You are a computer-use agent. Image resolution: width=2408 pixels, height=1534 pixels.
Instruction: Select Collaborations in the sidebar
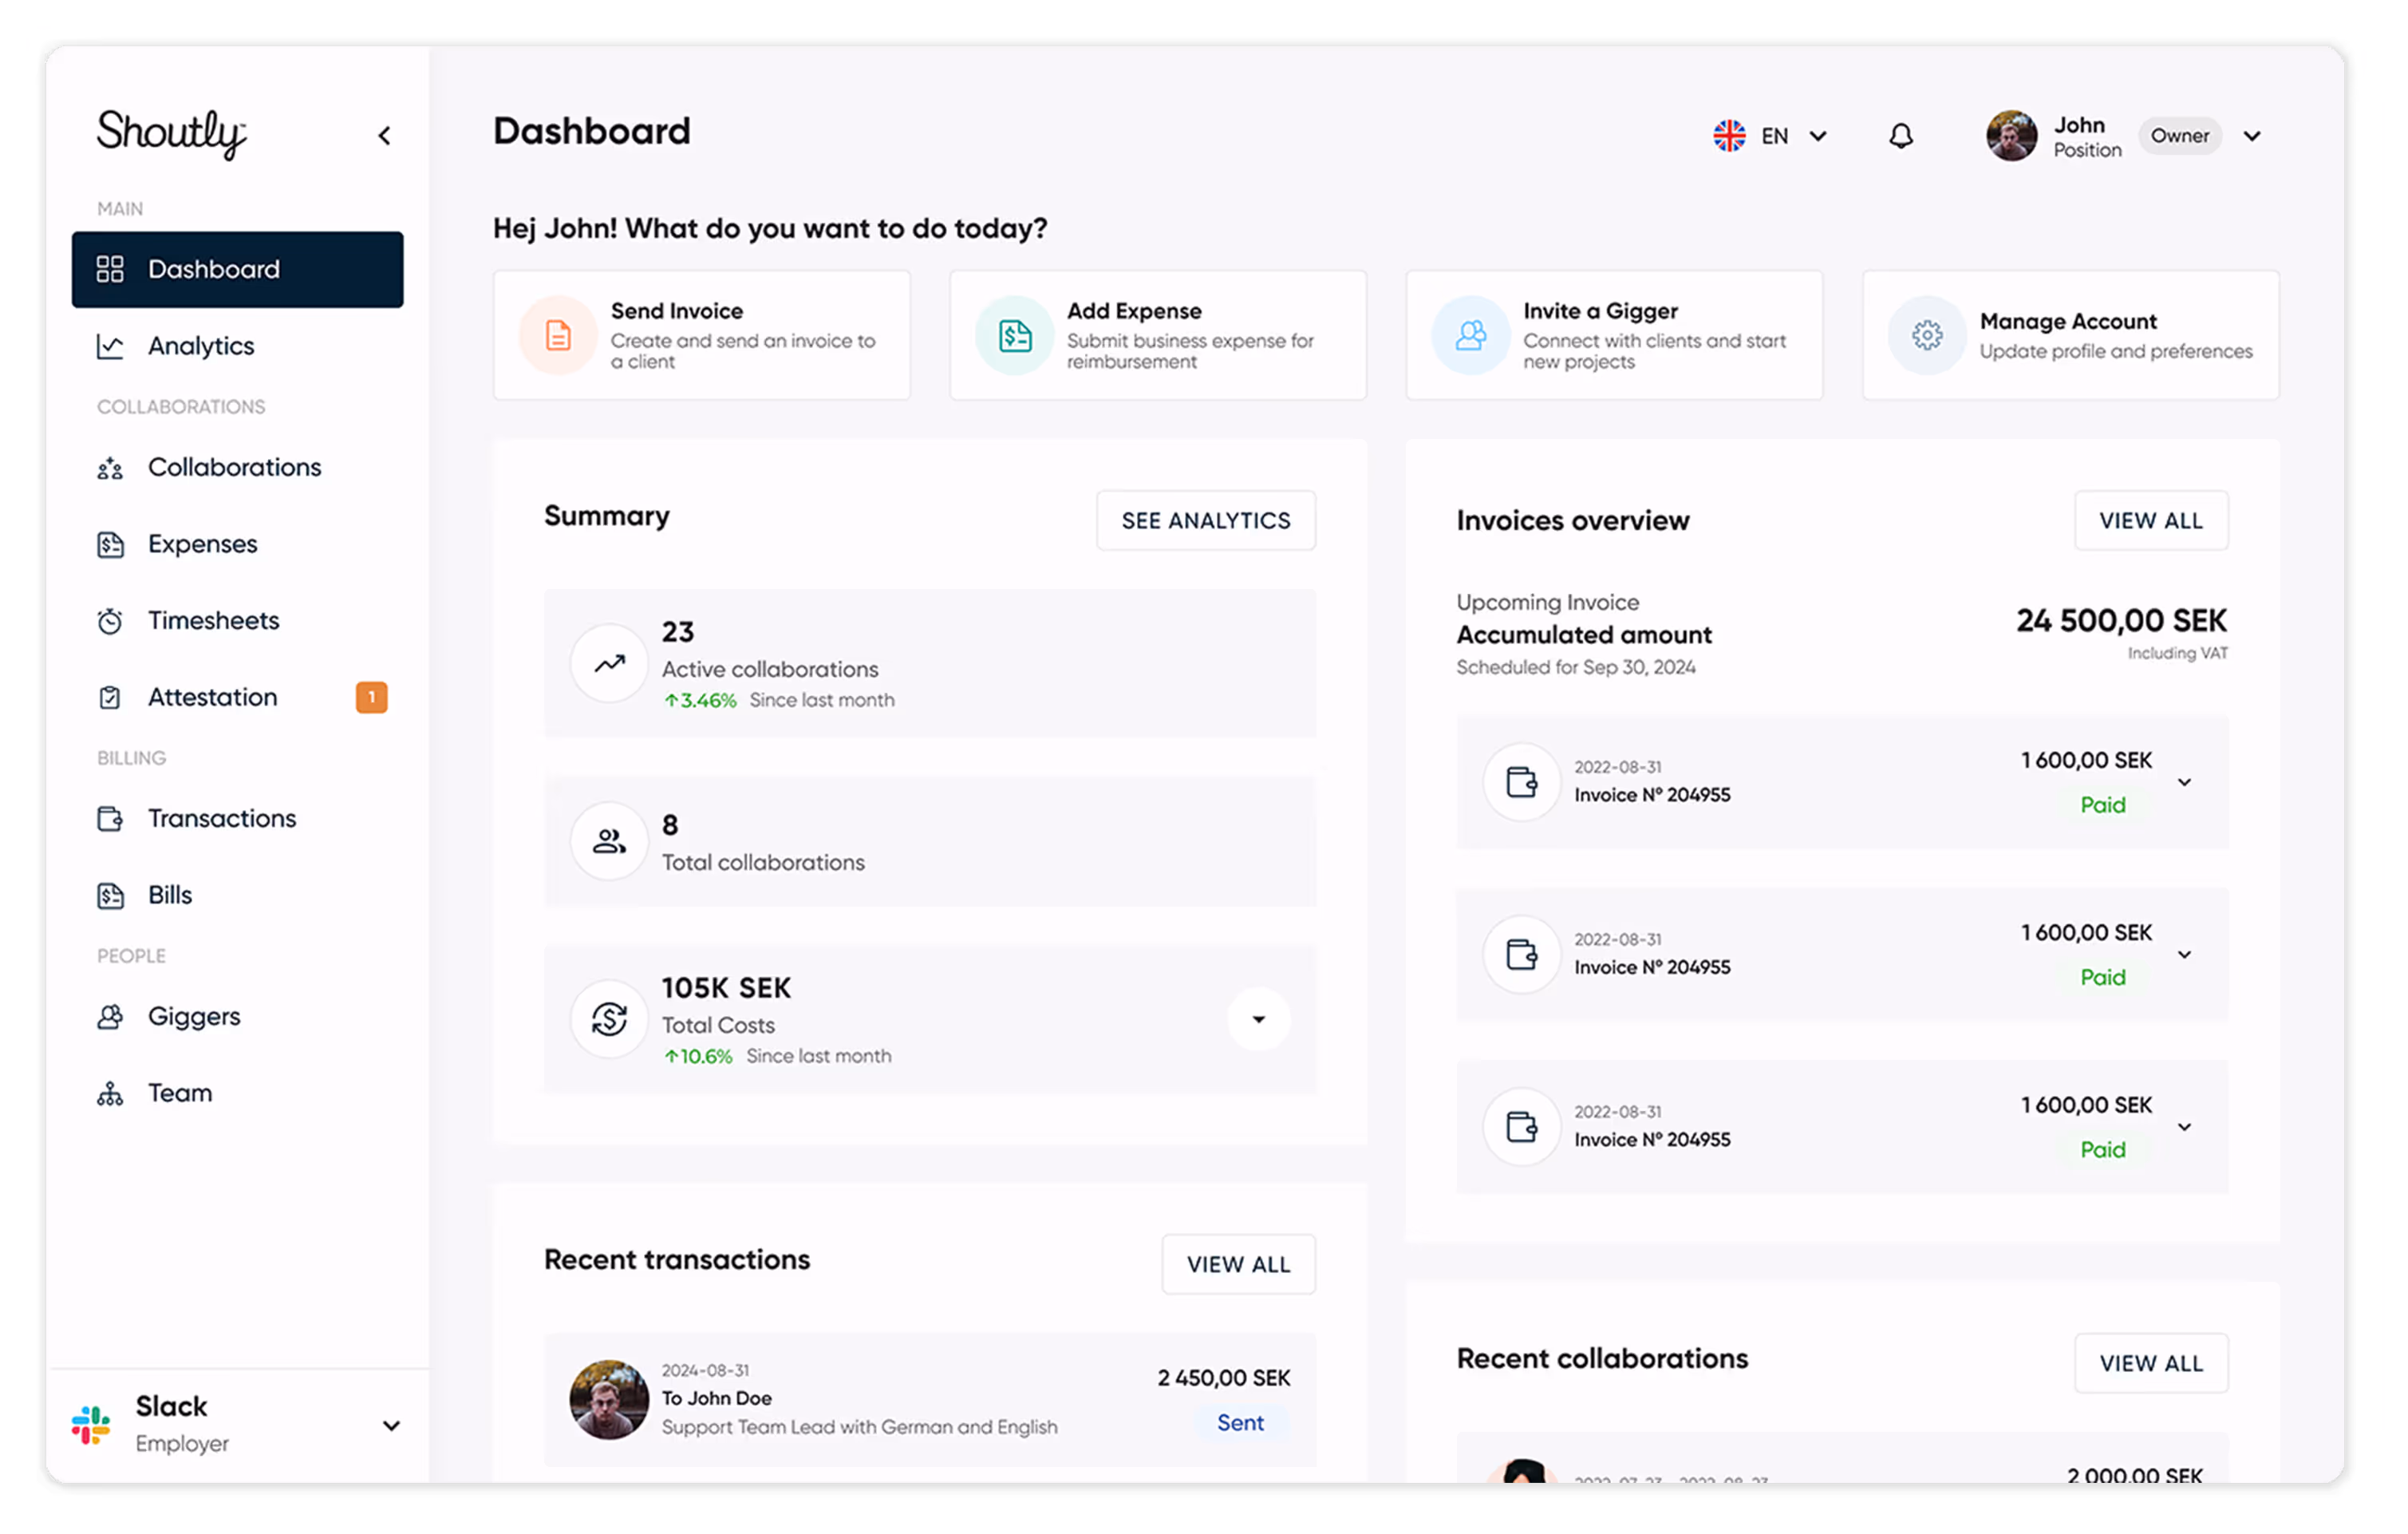pyautogui.click(x=234, y=467)
